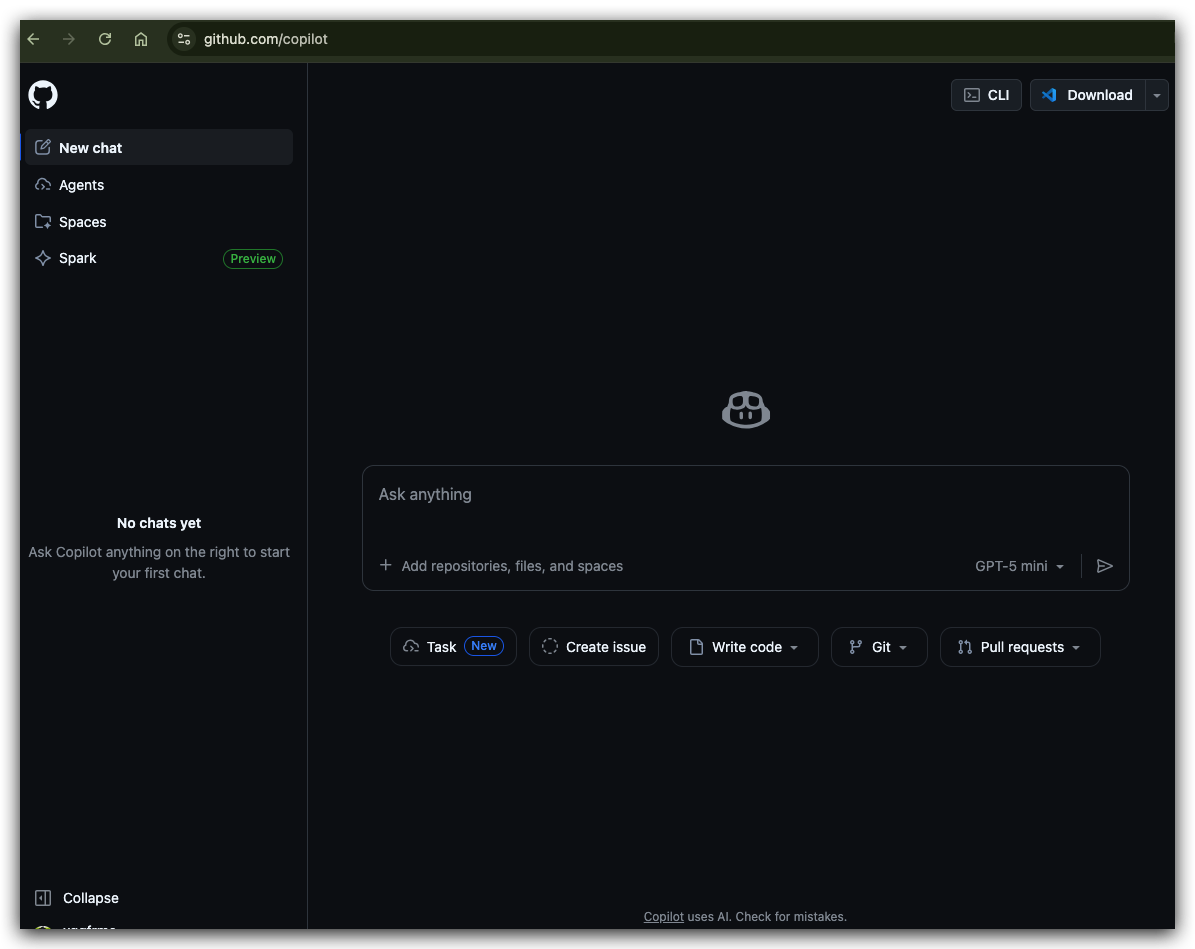
Task: Click the New badge on Task
Action: 484,646
